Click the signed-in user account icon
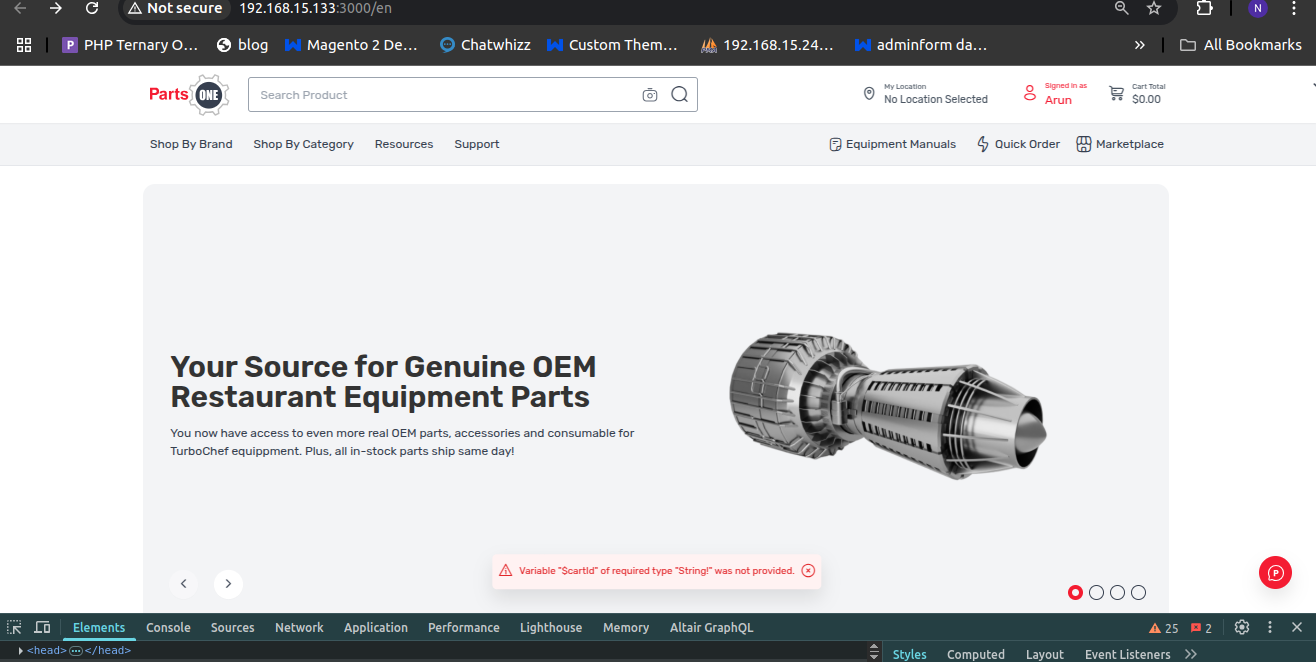 pyautogui.click(x=1029, y=93)
